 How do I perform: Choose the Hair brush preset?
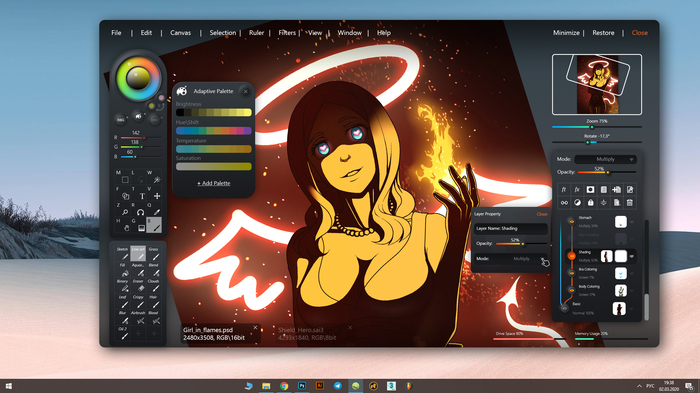[x=154, y=301]
